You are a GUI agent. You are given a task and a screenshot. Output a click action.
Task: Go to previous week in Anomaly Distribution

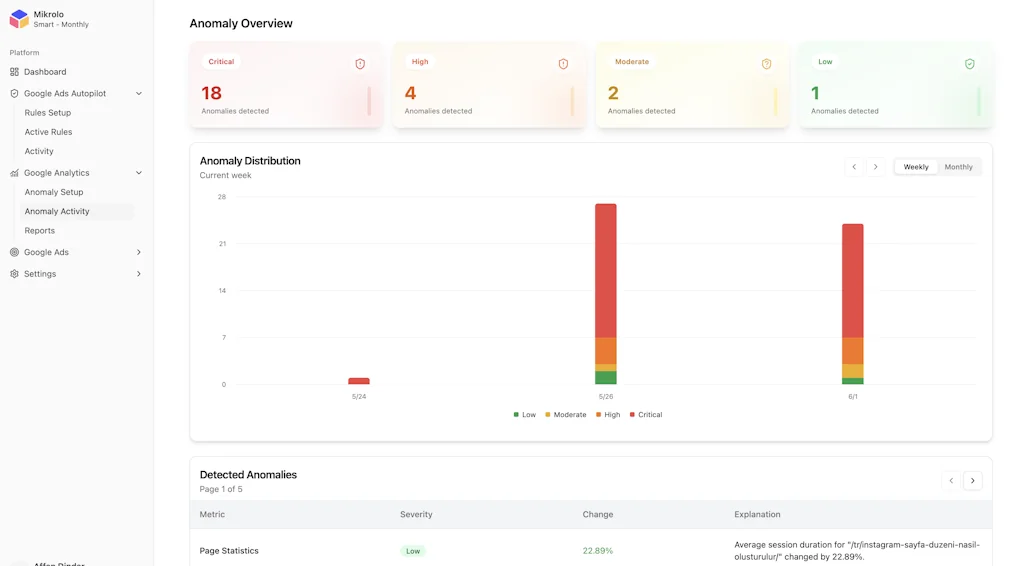(x=853, y=167)
